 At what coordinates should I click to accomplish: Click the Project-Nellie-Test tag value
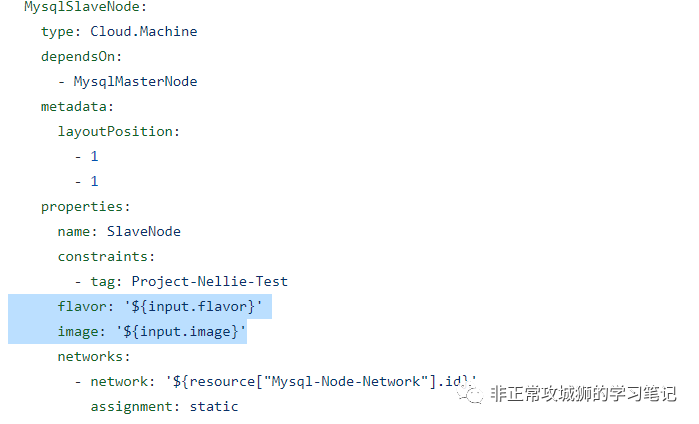210,281
